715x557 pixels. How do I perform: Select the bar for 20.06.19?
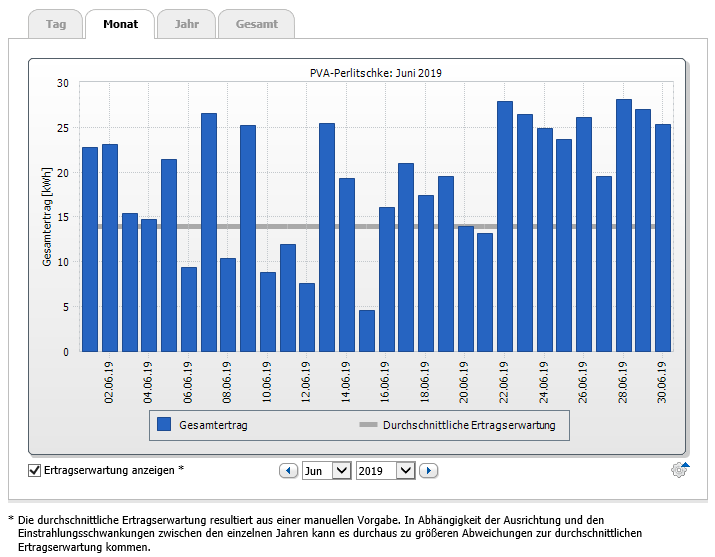tap(466, 289)
